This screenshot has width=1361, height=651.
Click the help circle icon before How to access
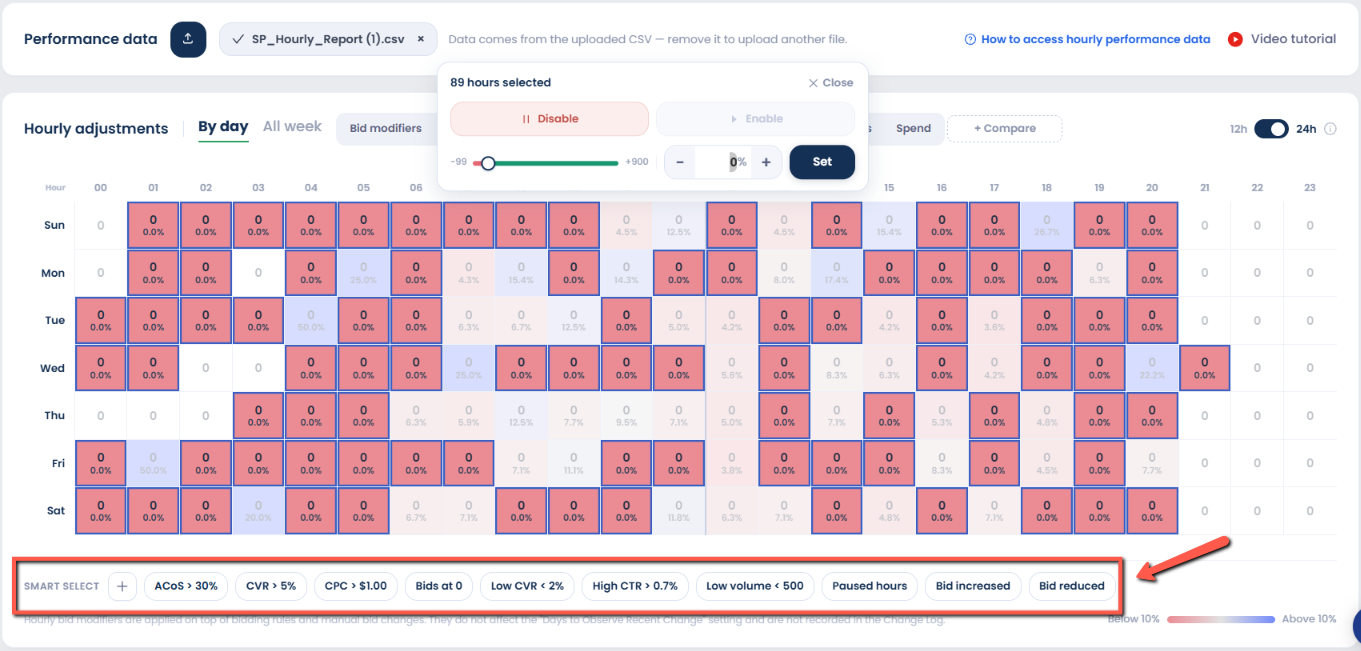(970, 40)
